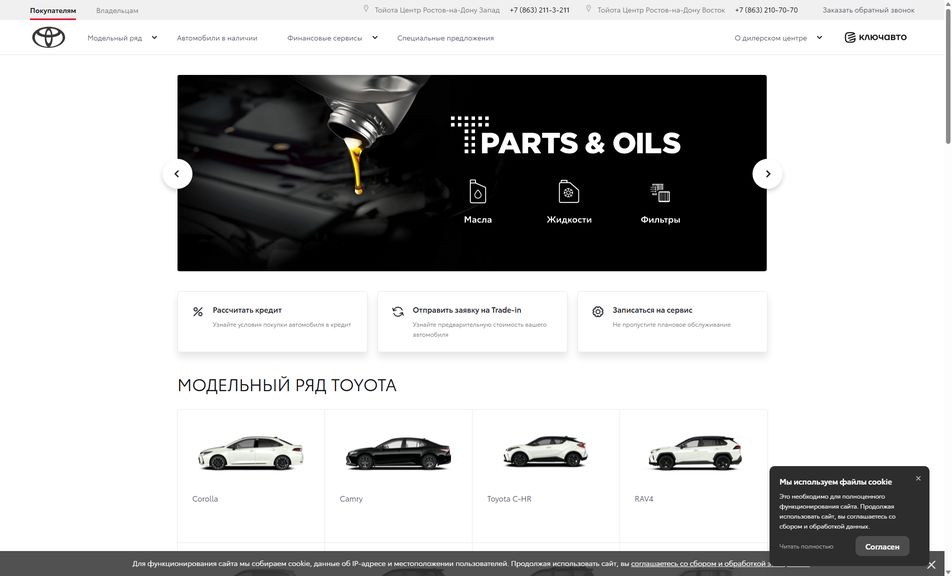Click the Toyota logo
952x576 pixels.
(x=49, y=37)
